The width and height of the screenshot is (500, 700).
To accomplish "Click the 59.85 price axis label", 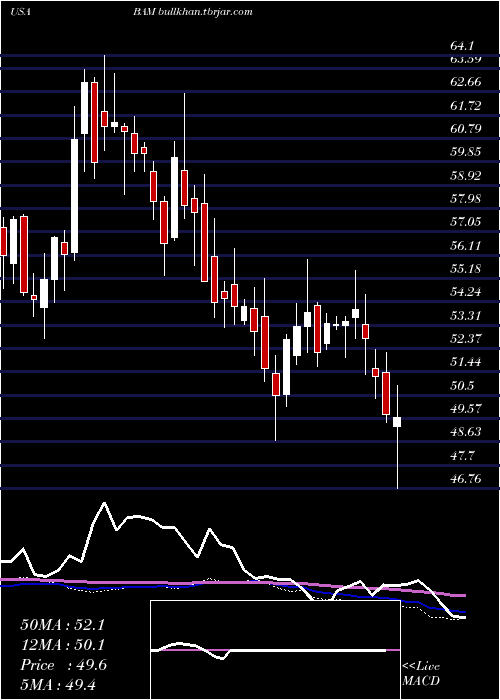I will pos(466,152).
